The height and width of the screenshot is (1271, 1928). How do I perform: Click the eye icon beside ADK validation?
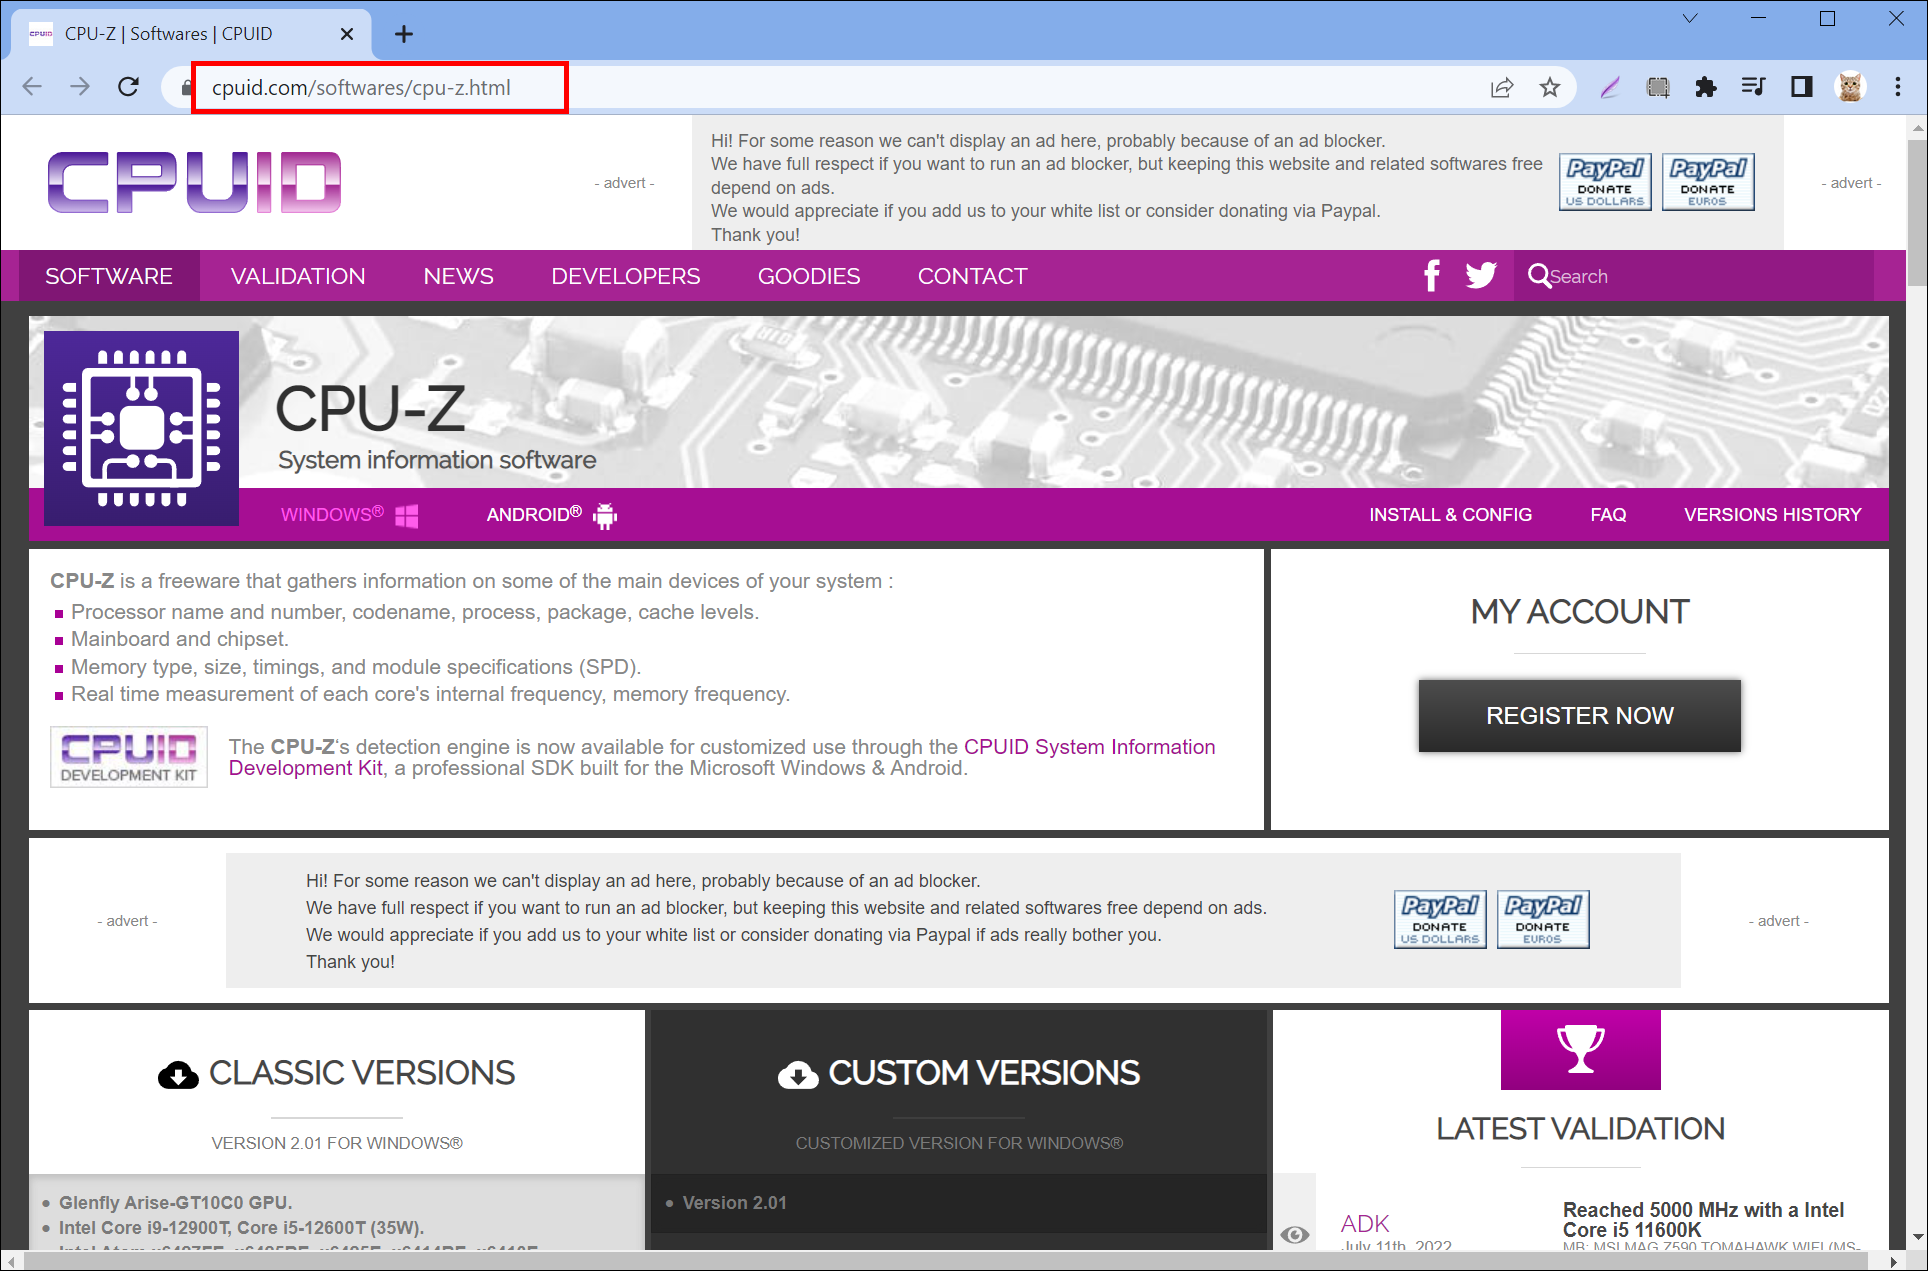(x=1295, y=1235)
